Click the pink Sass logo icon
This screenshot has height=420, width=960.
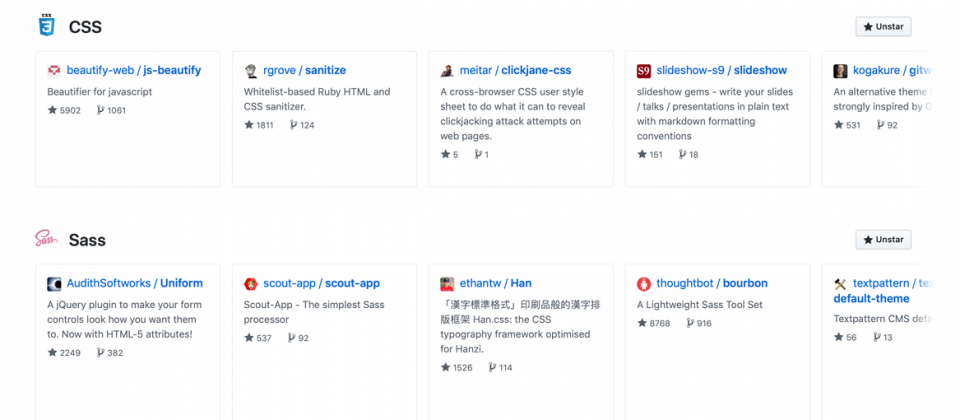[47, 239]
